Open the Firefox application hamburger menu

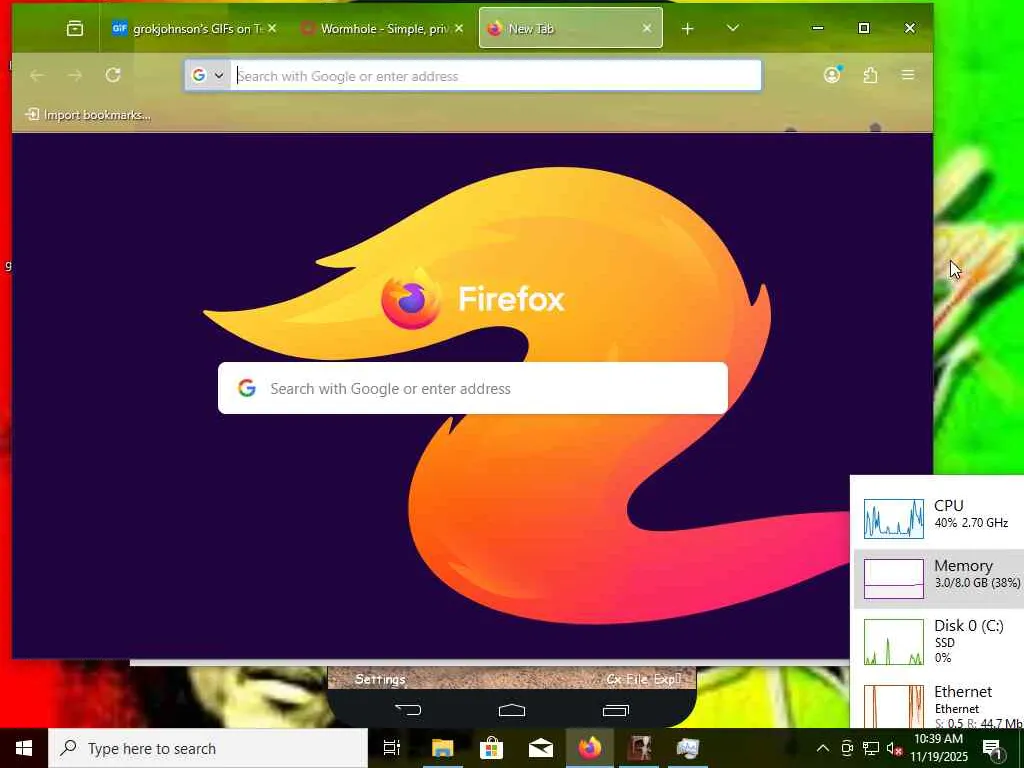coord(908,75)
